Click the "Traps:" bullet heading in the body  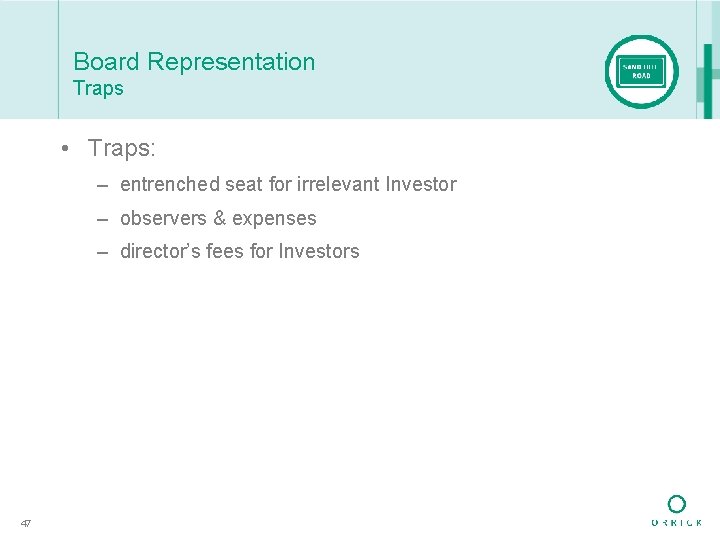click(121, 149)
